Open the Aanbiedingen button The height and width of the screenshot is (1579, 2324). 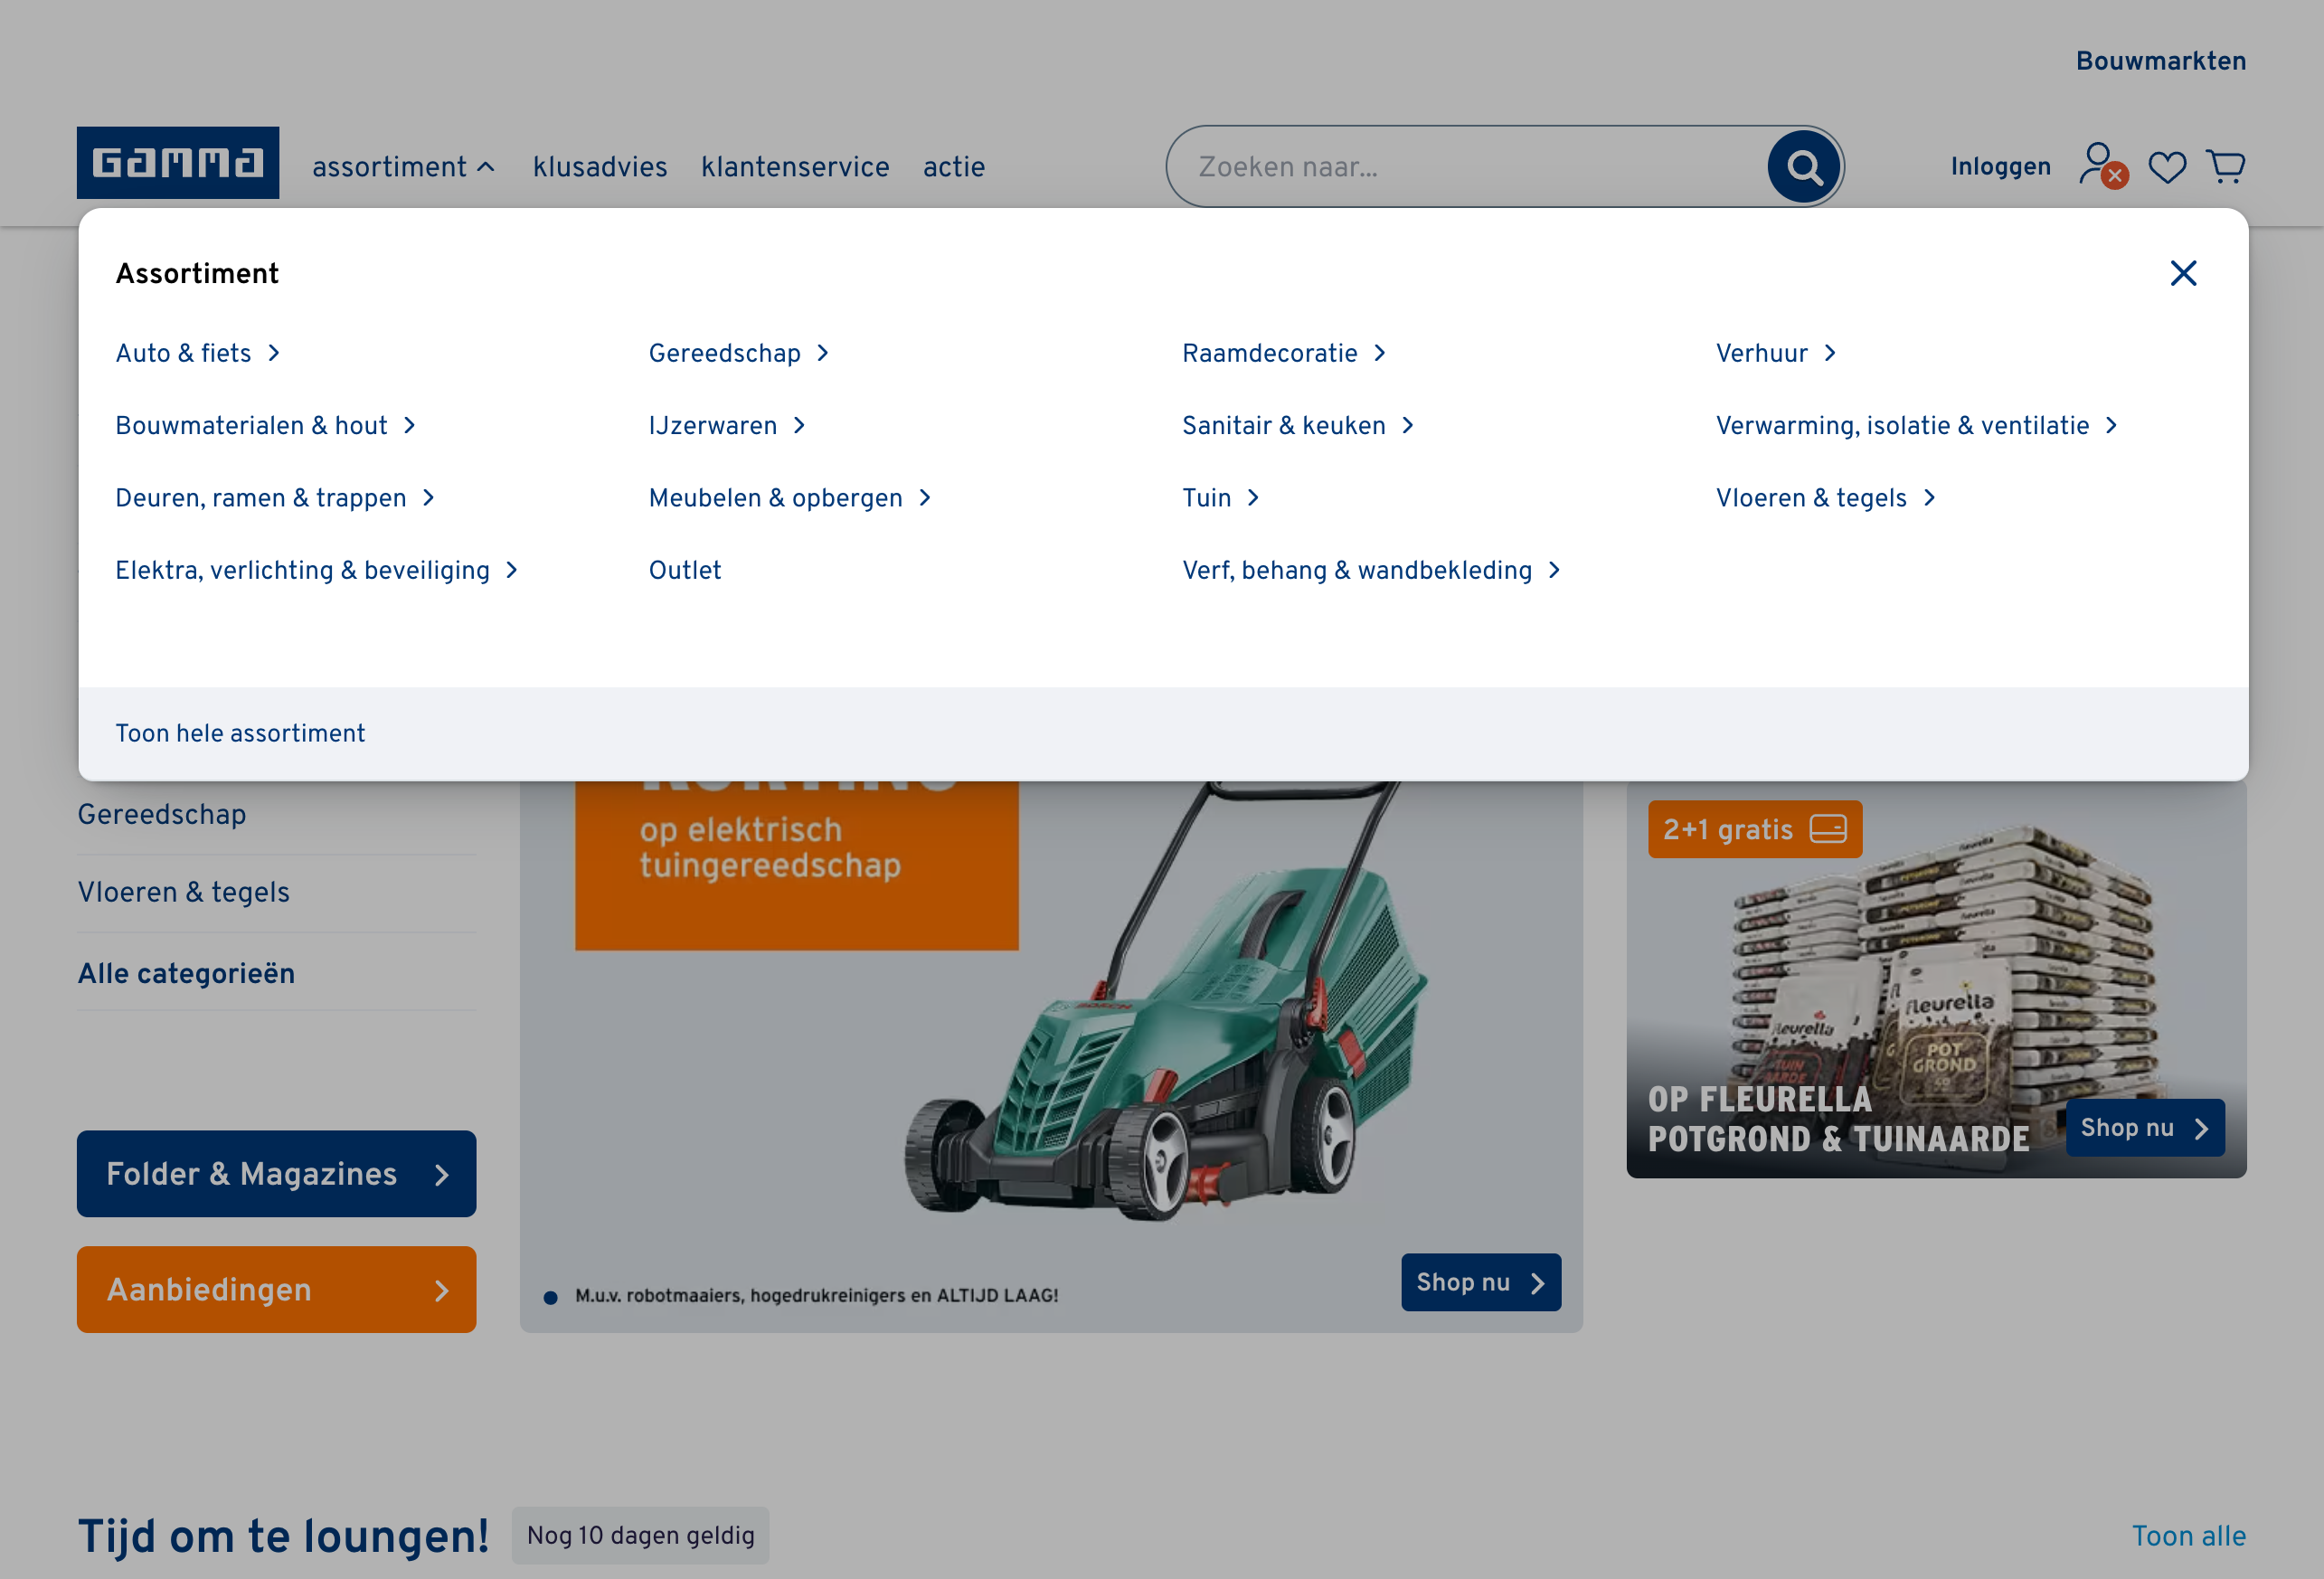(276, 1290)
